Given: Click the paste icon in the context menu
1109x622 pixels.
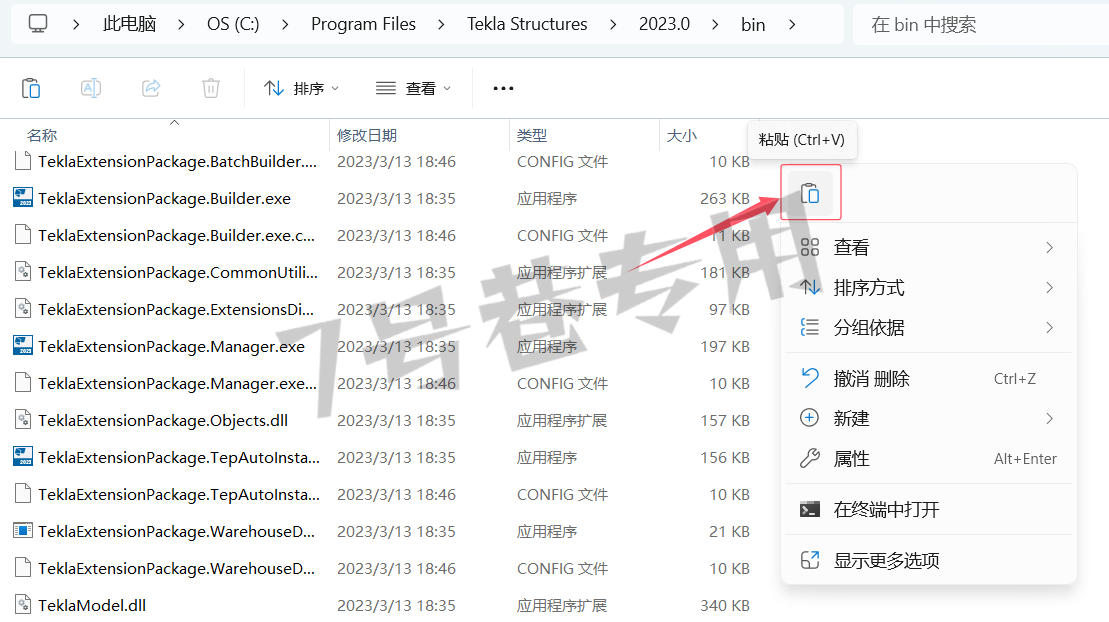Looking at the screenshot, I should tap(810, 193).
